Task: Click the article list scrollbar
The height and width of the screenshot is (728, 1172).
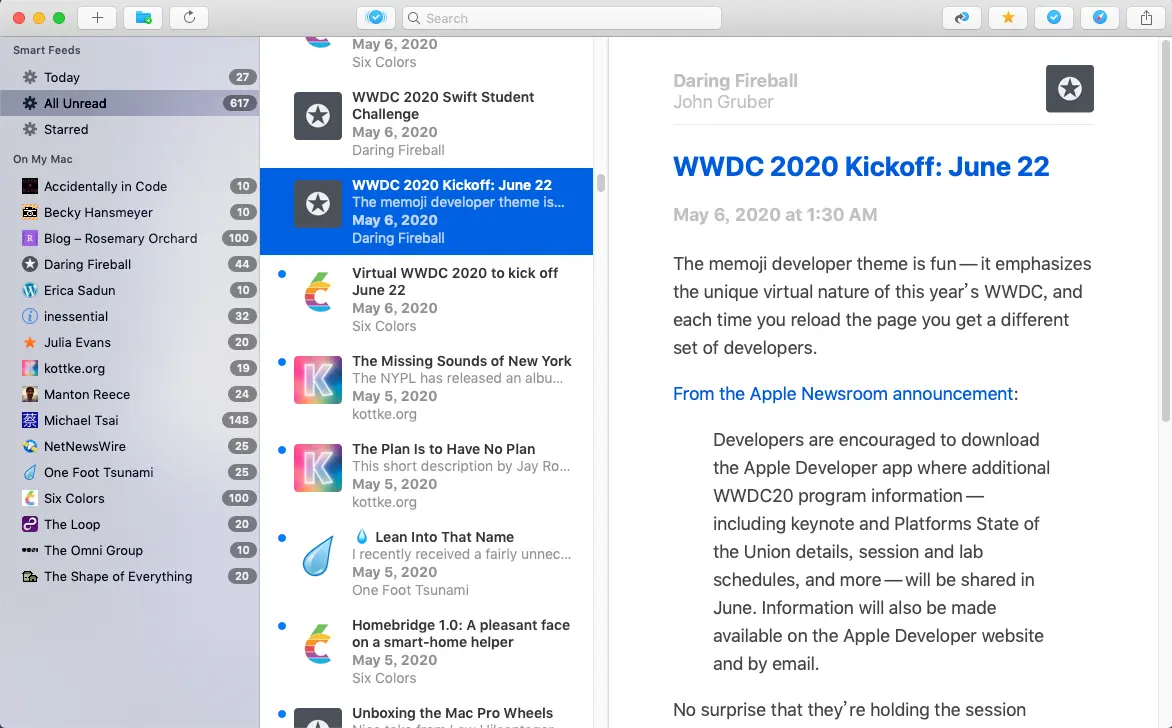Action: pos(601,182)
